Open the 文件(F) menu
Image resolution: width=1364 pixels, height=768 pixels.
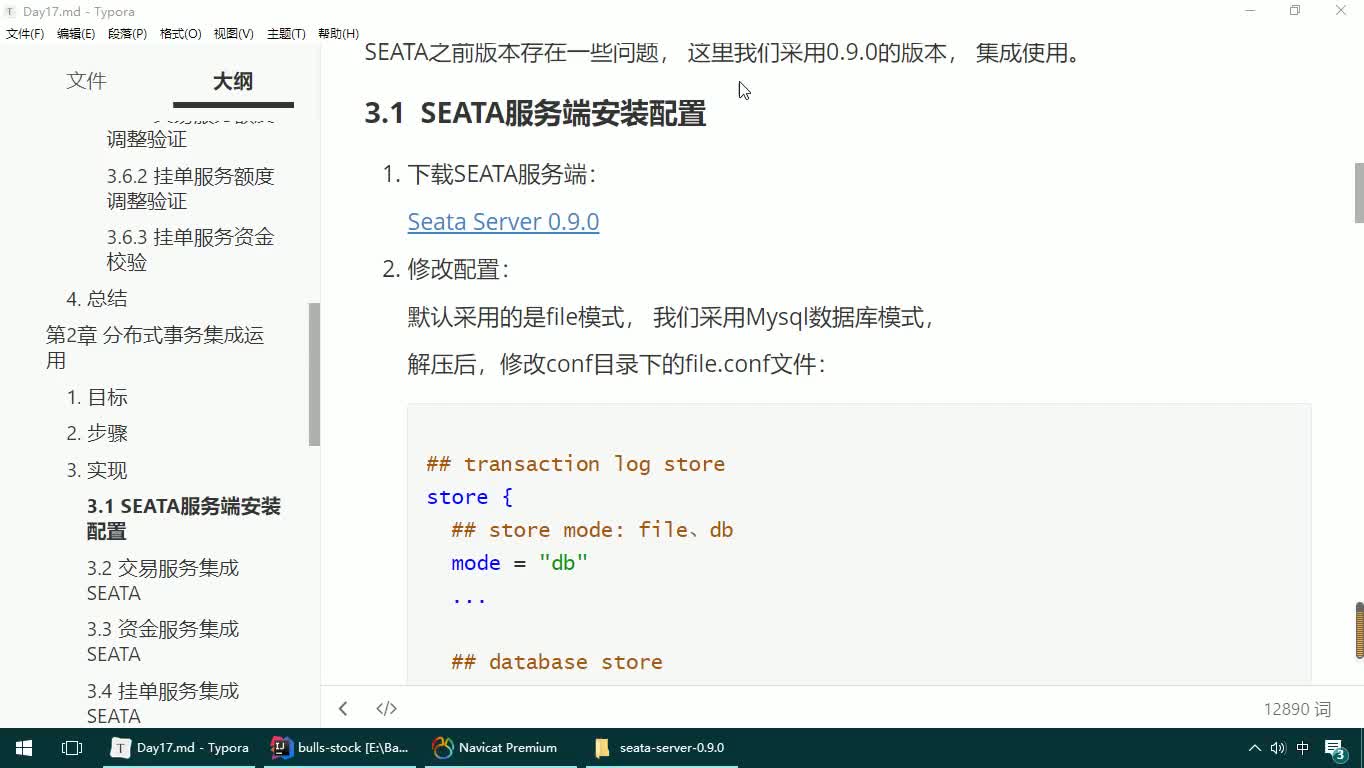point(25,33)
